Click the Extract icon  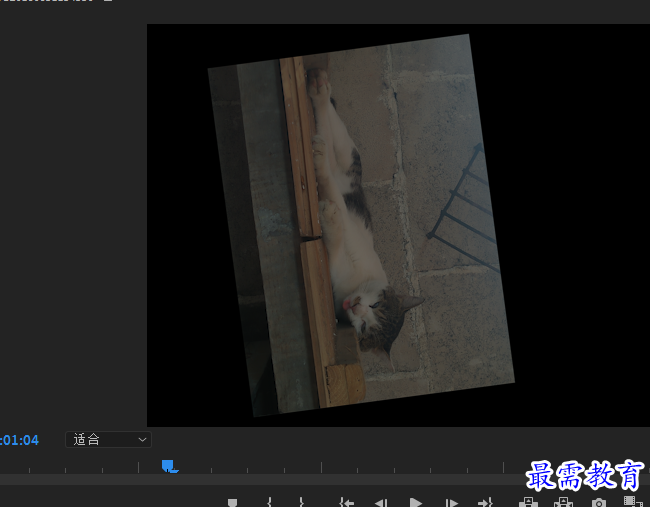coord(563,502)
